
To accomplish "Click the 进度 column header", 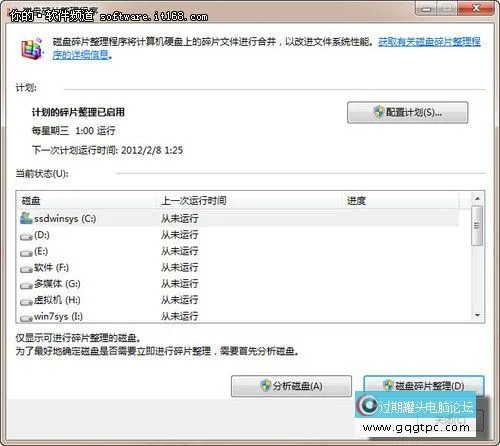I will 401,201.
